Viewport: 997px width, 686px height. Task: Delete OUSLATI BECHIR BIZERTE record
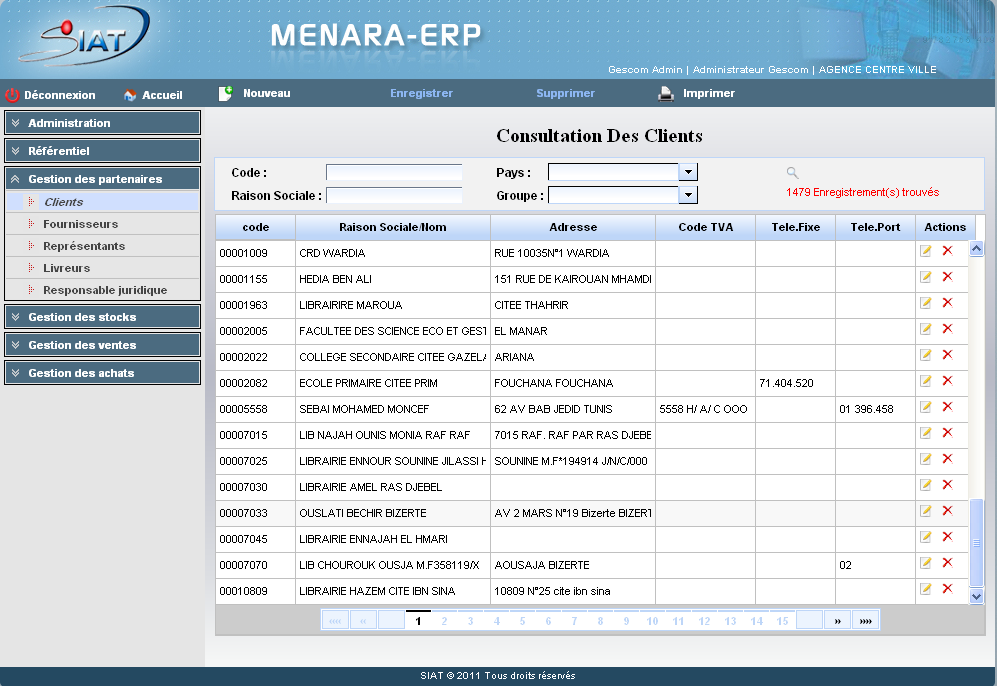point(947,511)
